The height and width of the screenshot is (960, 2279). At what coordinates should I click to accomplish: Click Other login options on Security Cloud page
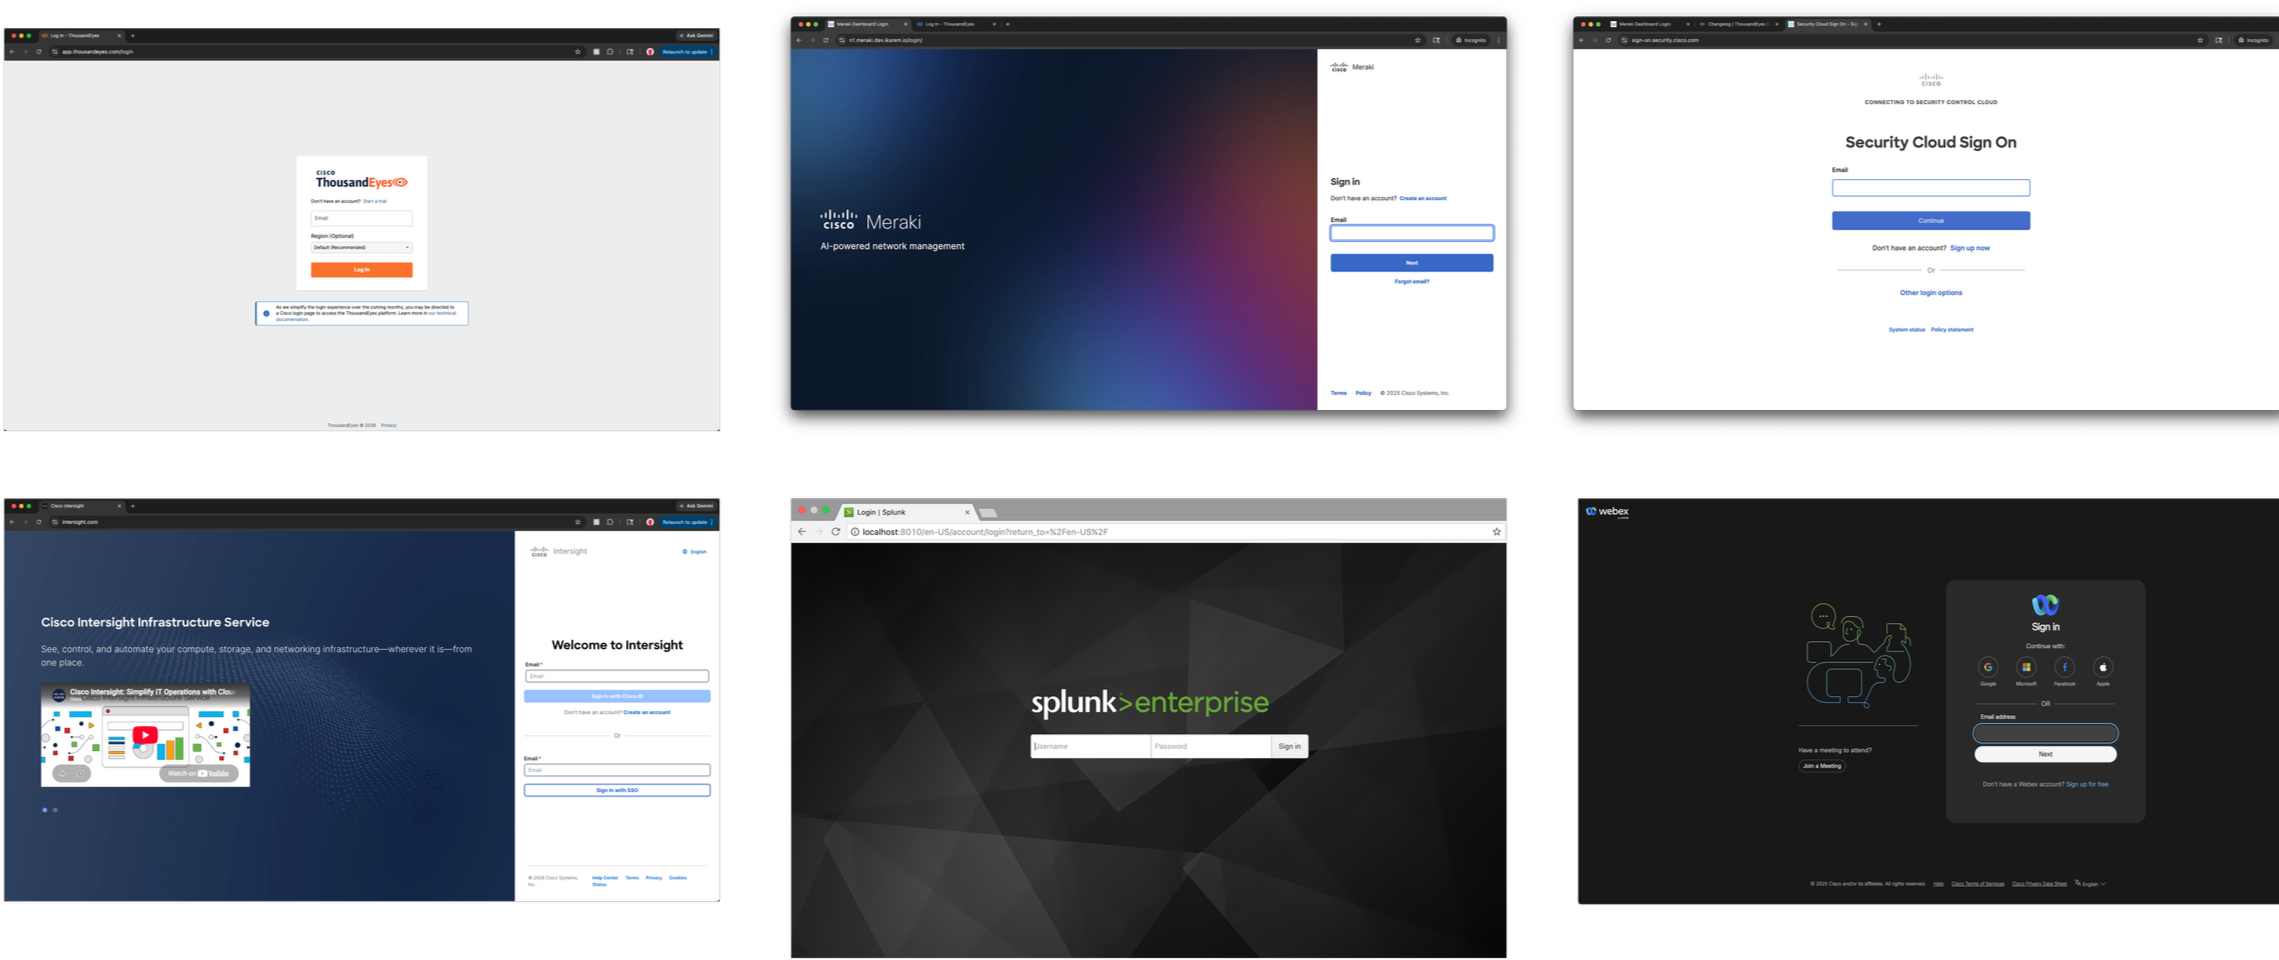tap(1930, 293)
